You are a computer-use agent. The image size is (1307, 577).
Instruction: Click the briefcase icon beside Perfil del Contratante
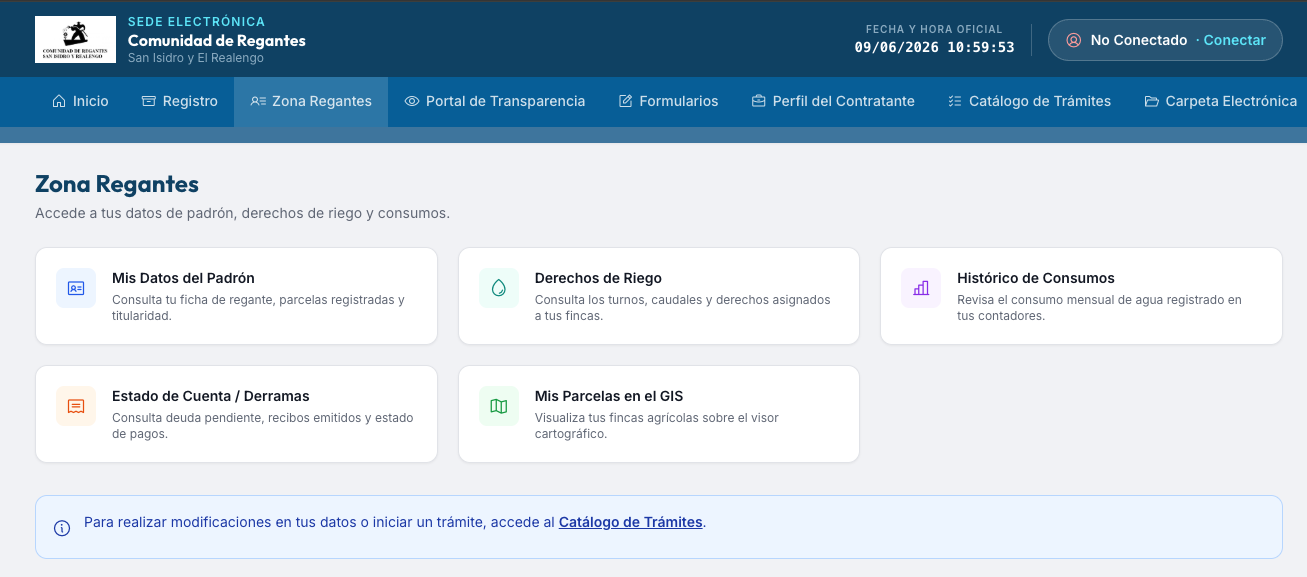[759, 101]
